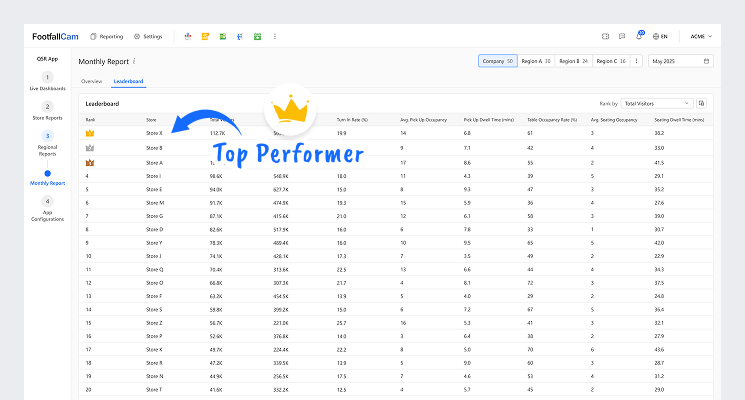Click the blue app icon in toolbar
Screen dimensions: 745x400
pyautogui.click(x=240, y=37)
